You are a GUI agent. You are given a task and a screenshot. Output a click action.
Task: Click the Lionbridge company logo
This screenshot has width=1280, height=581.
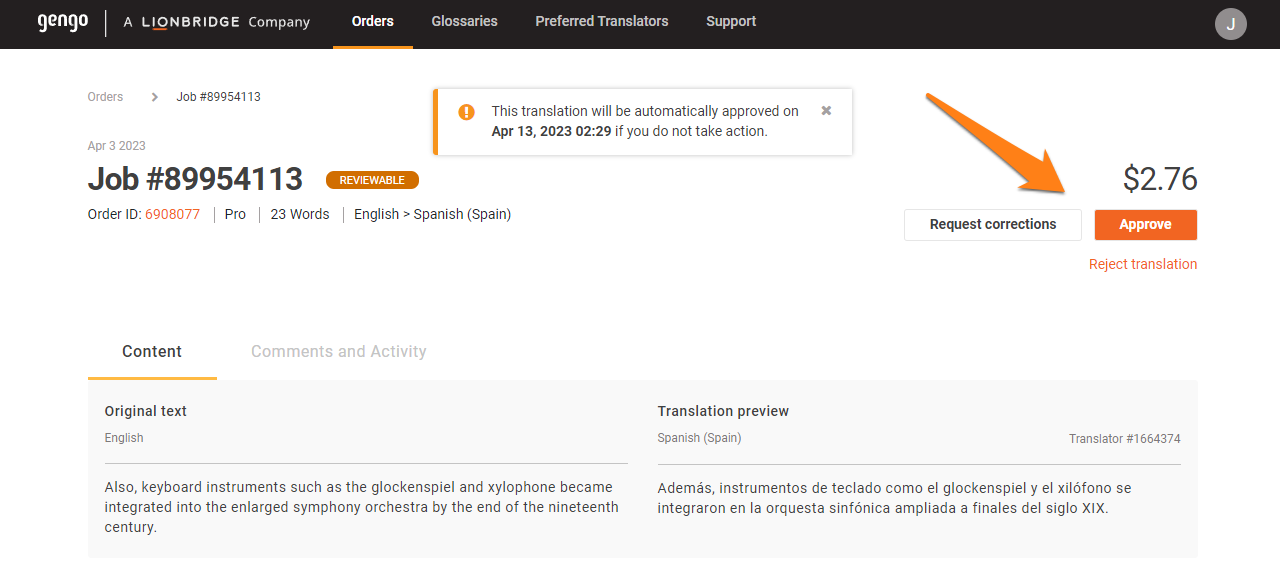[x=216, y=21]
